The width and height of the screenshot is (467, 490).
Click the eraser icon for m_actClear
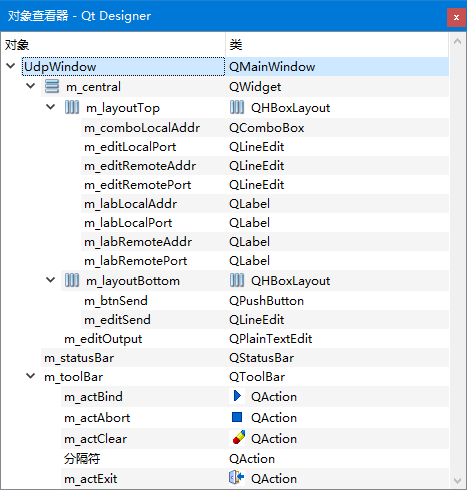click(238, 438)
